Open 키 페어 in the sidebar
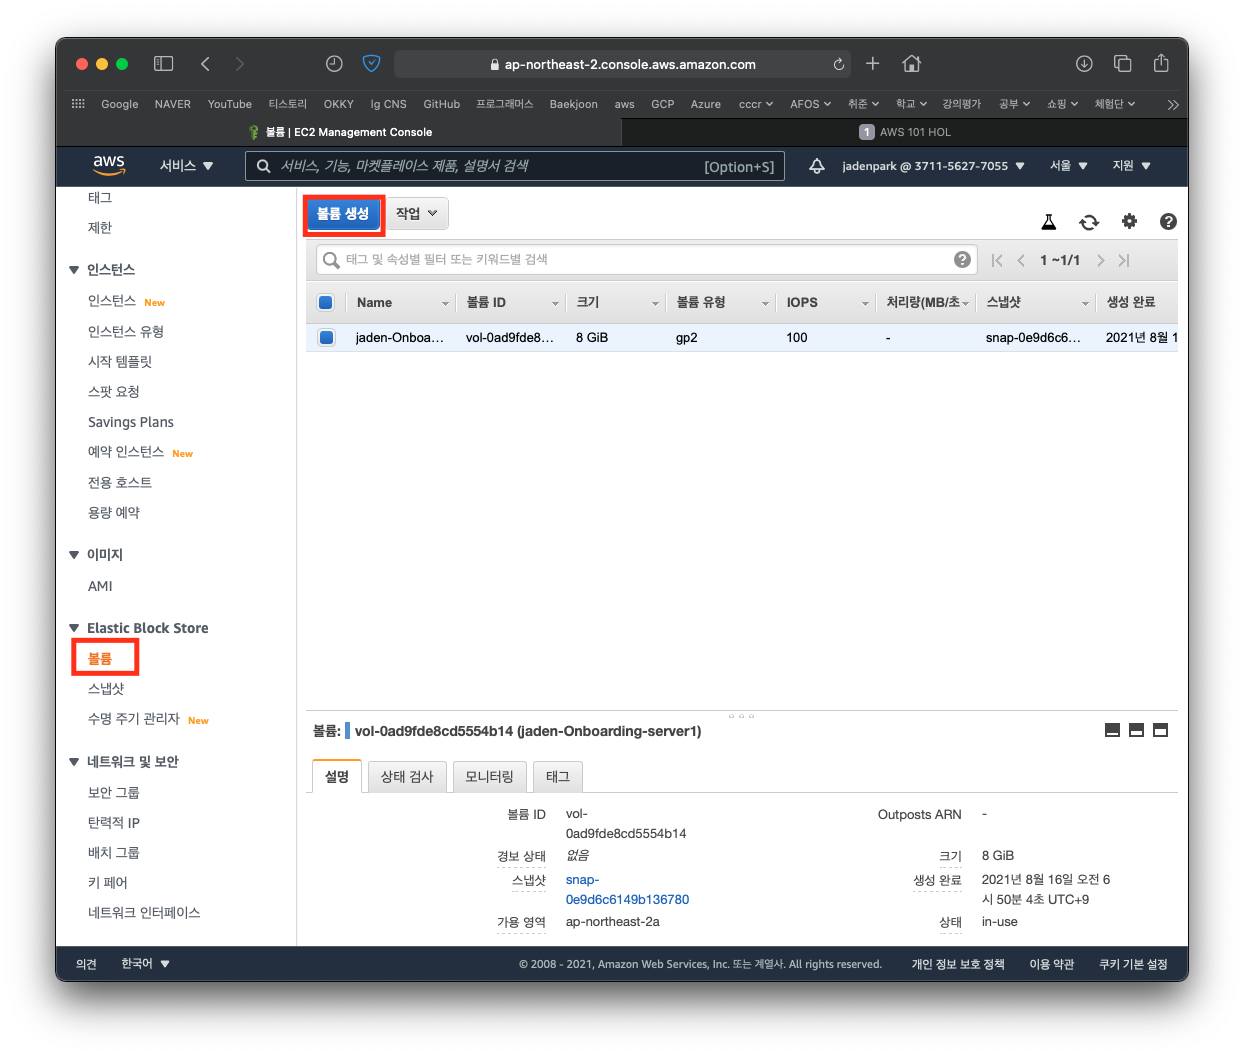The image size is (1244, 1055). 108,883
